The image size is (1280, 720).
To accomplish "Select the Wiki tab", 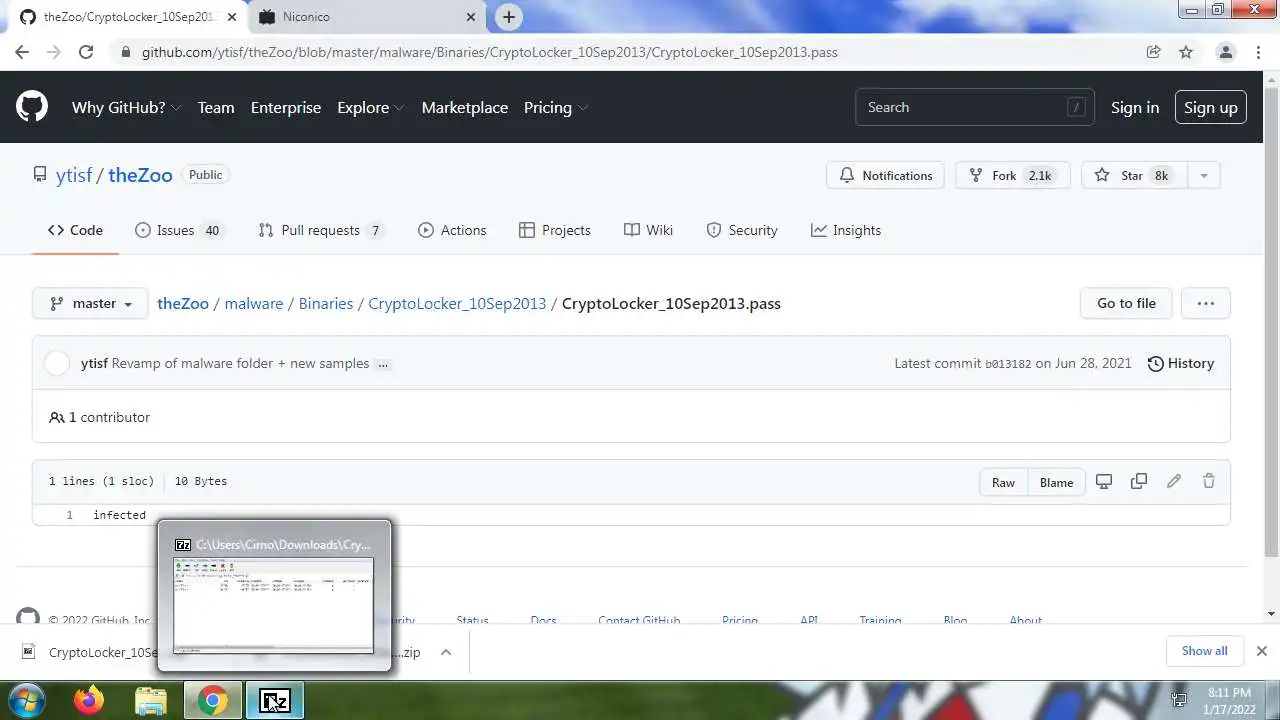I will [x=648, y=230].
